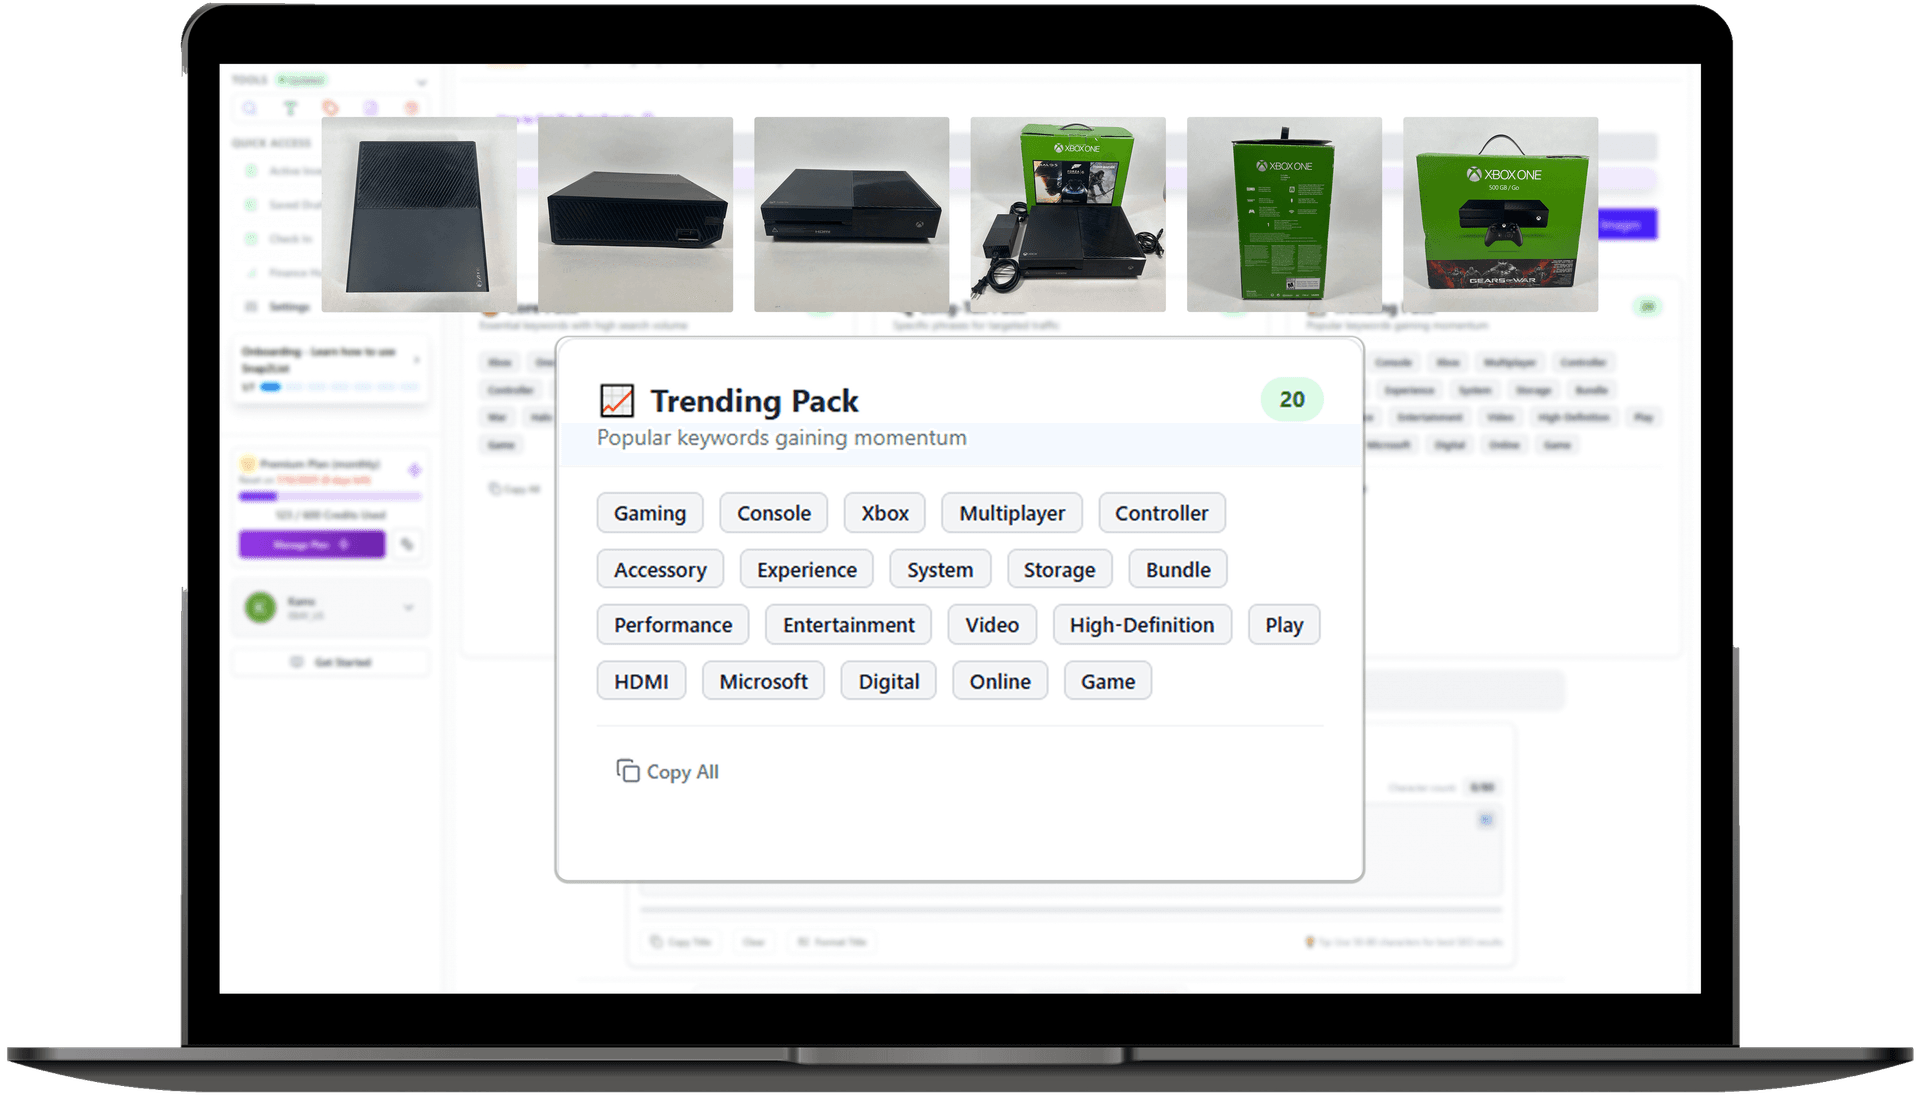
Task: Select the High-Definition keyword chip
Action: [1141, 625]
